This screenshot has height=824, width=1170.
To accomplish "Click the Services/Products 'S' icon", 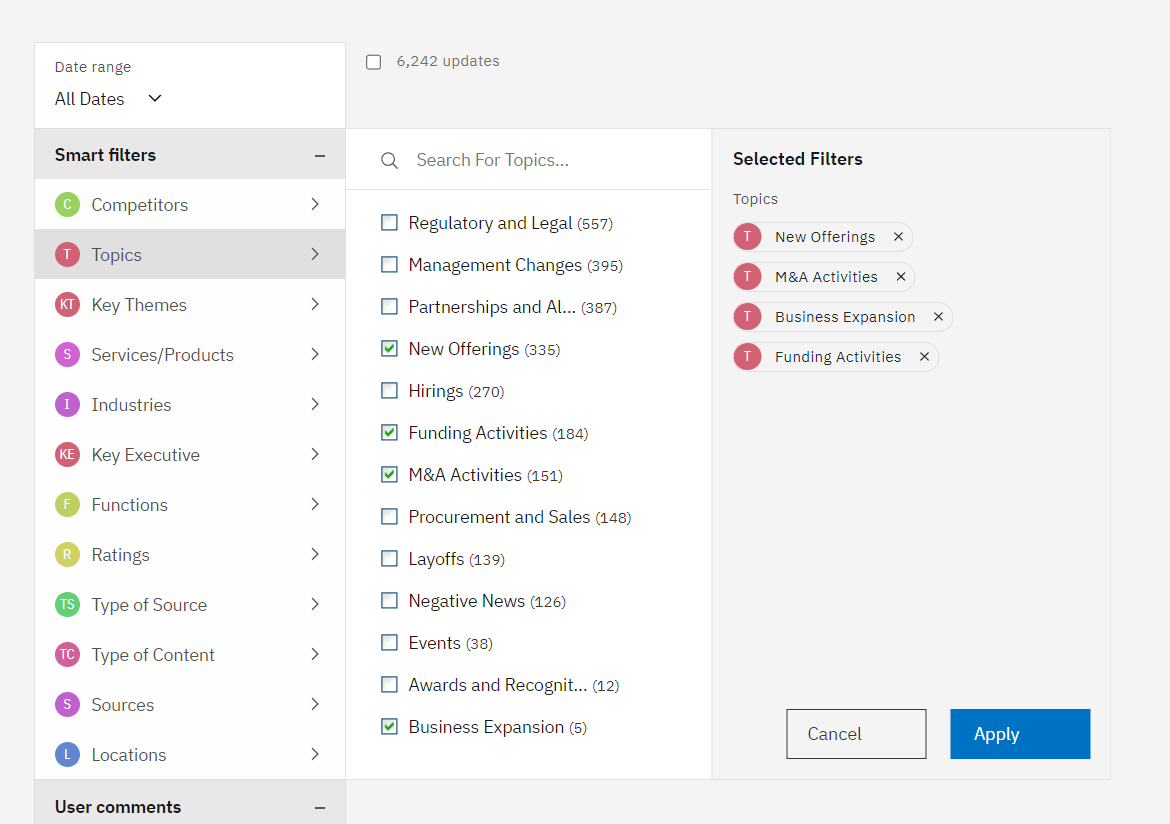I will pyautogui.click(x=67, y=355).
